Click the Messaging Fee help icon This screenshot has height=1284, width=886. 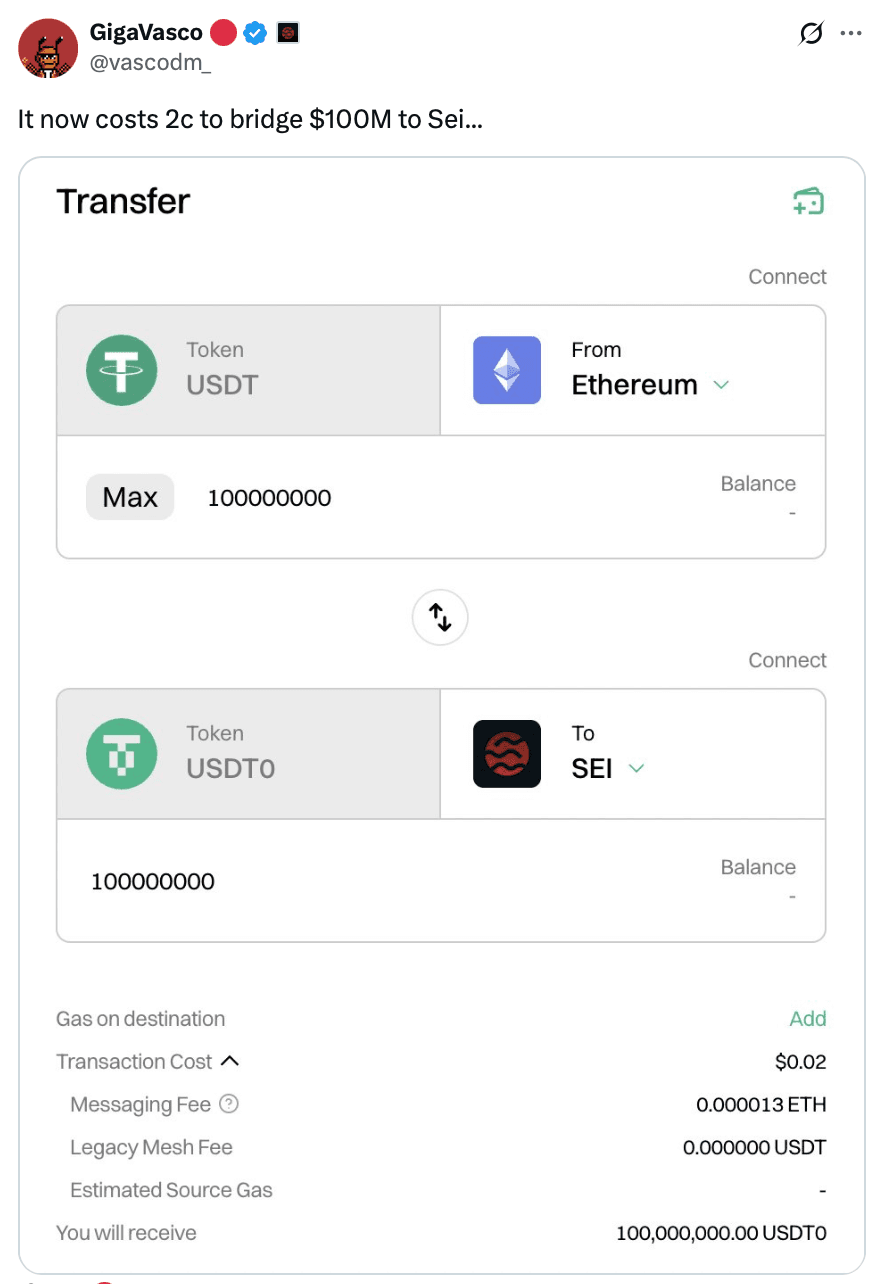(229, 1104)
